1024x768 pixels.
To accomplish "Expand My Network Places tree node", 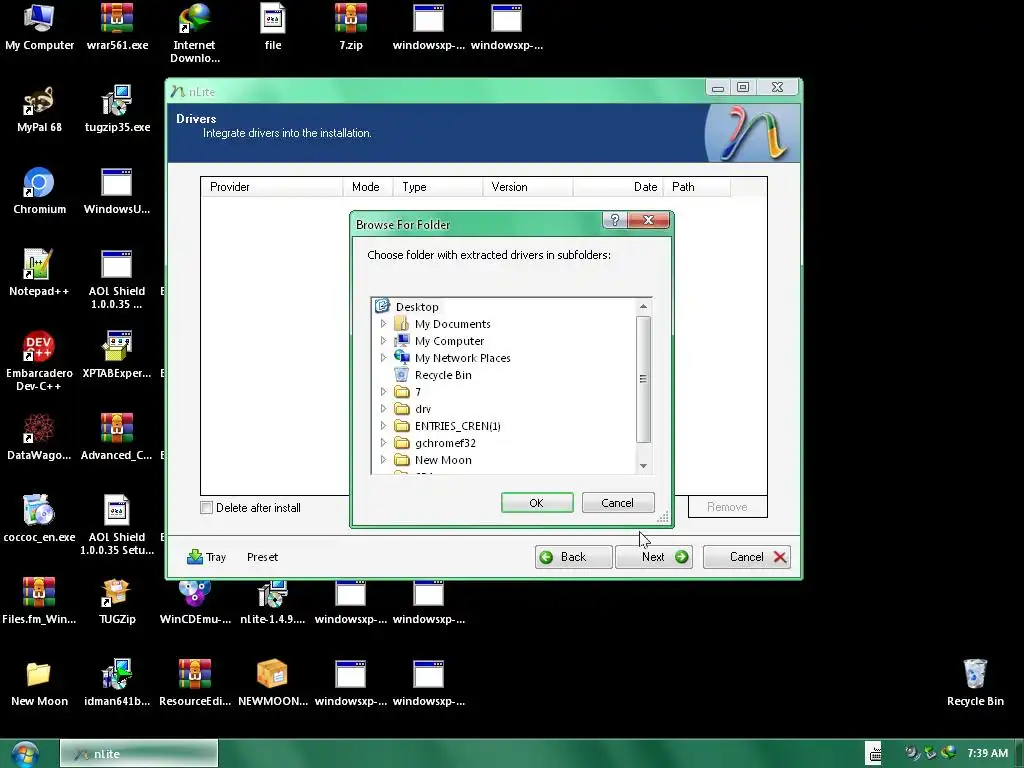I will pyautogui.click(x=383, y=357).
